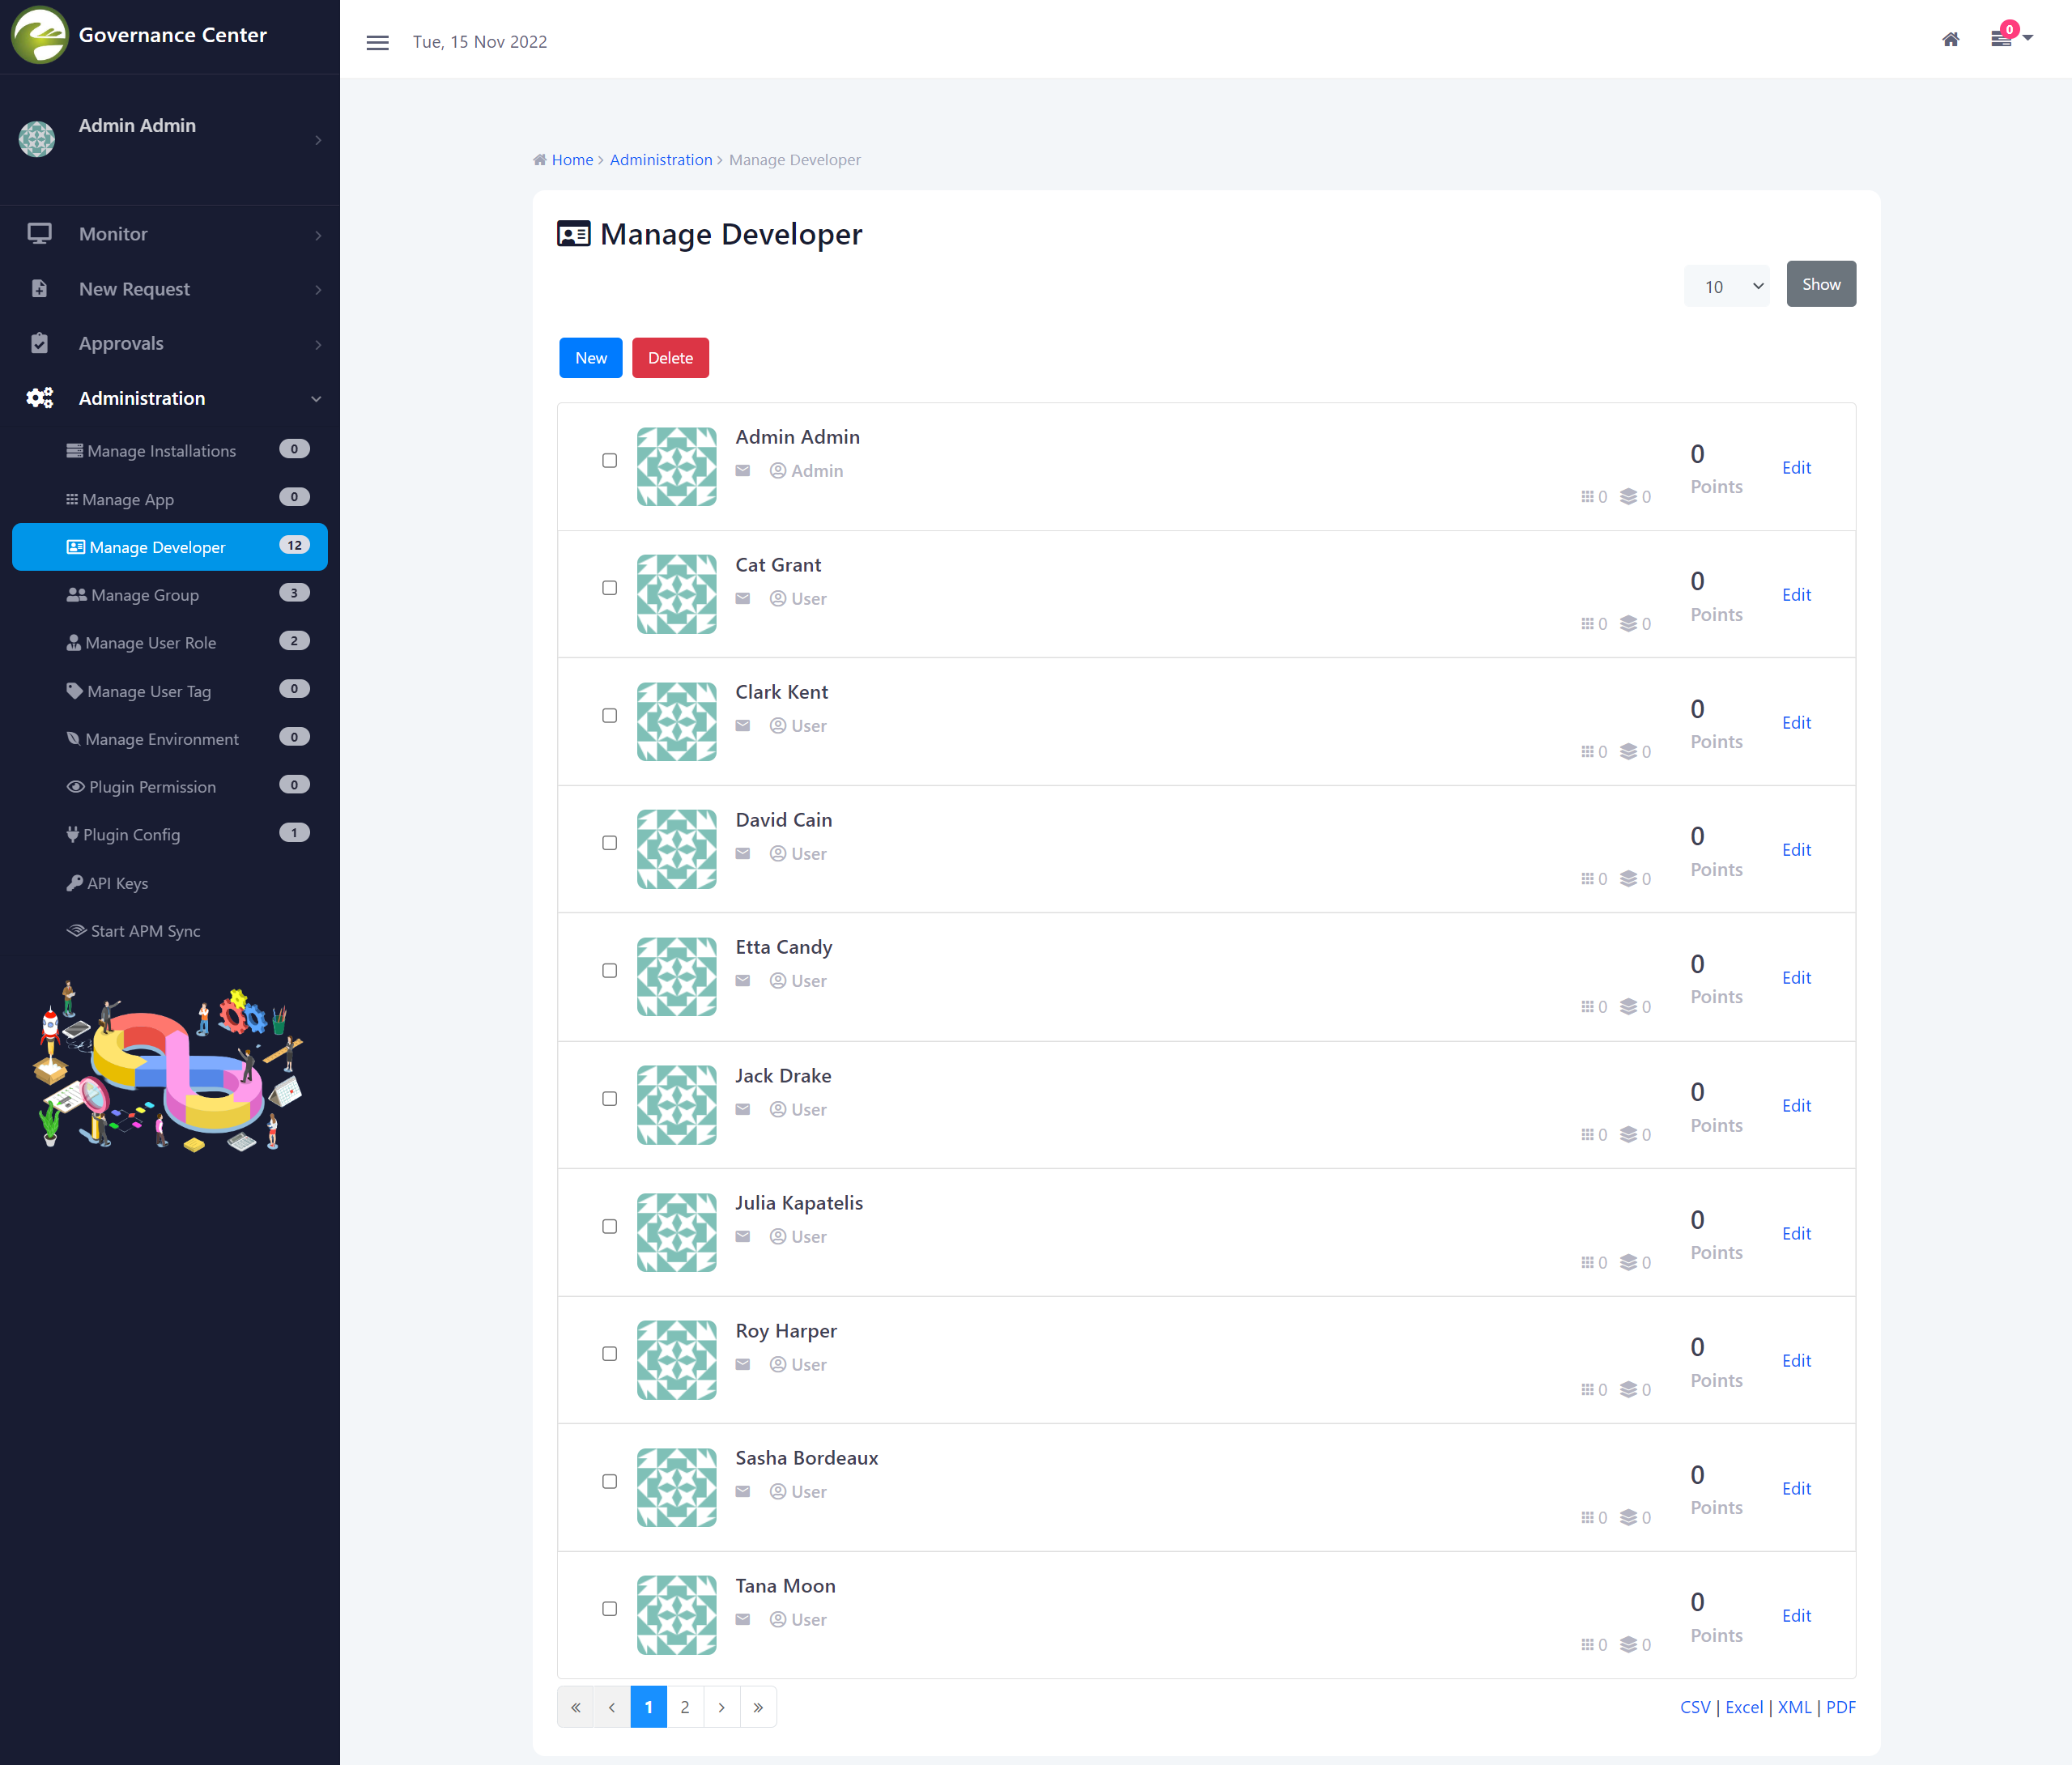This screenshot has height=1765, width=2072.
Task: Click the envelope icon under Admin Admin
Action: click(x=743, y=470)
